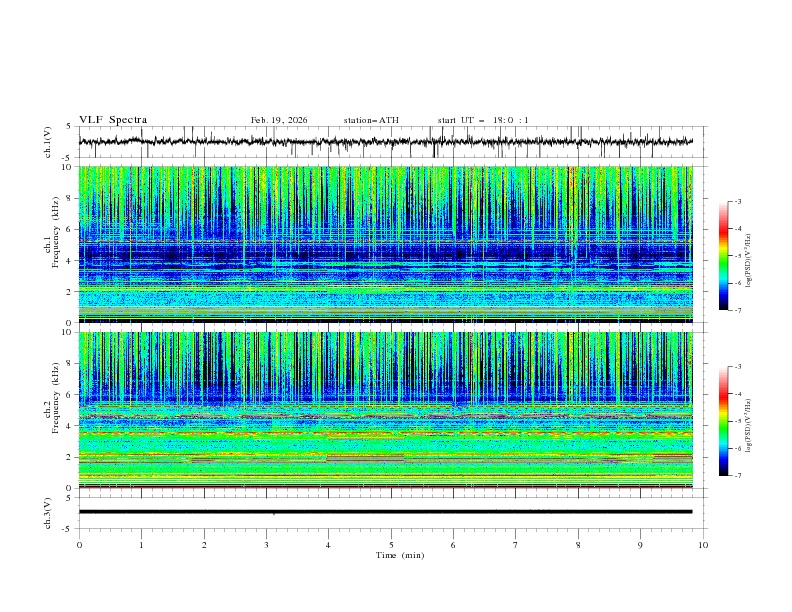Image resolution: width=792 pixels, height=612 pixels.
Task: Click the '-3' label on ch.1 color scale
Action: (737, 201)
